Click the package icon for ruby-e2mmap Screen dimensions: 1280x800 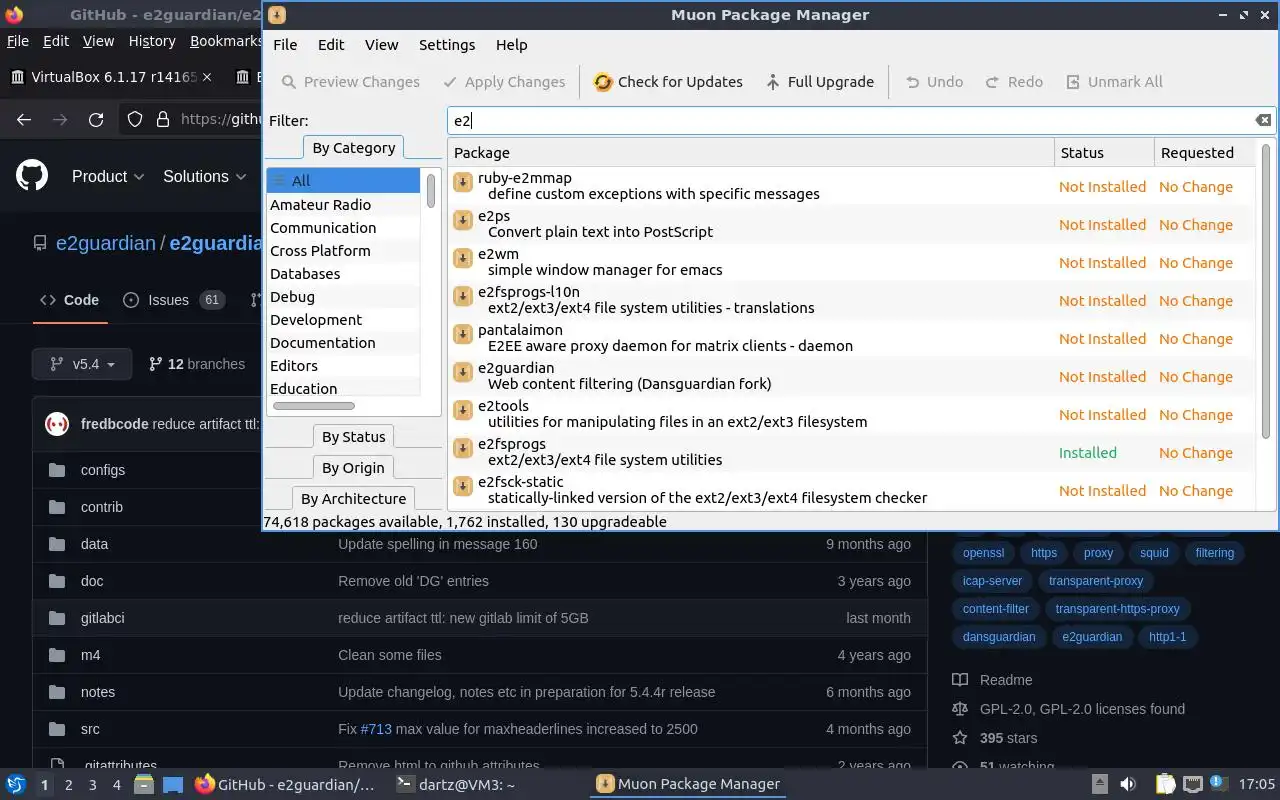463,182
